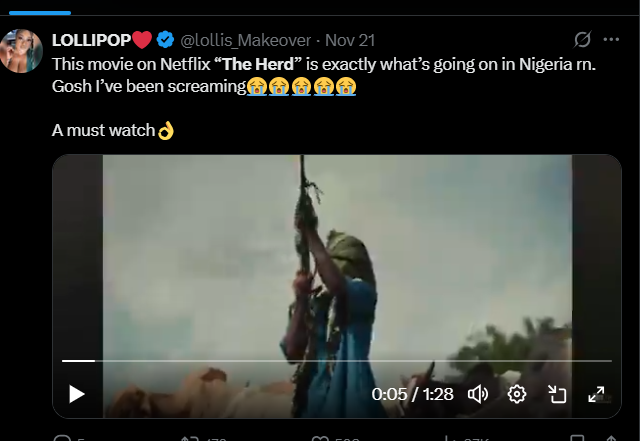Click the Grok icon on the tweet
The width and height of the screenshot is (640, 441).
coord(582,40)
